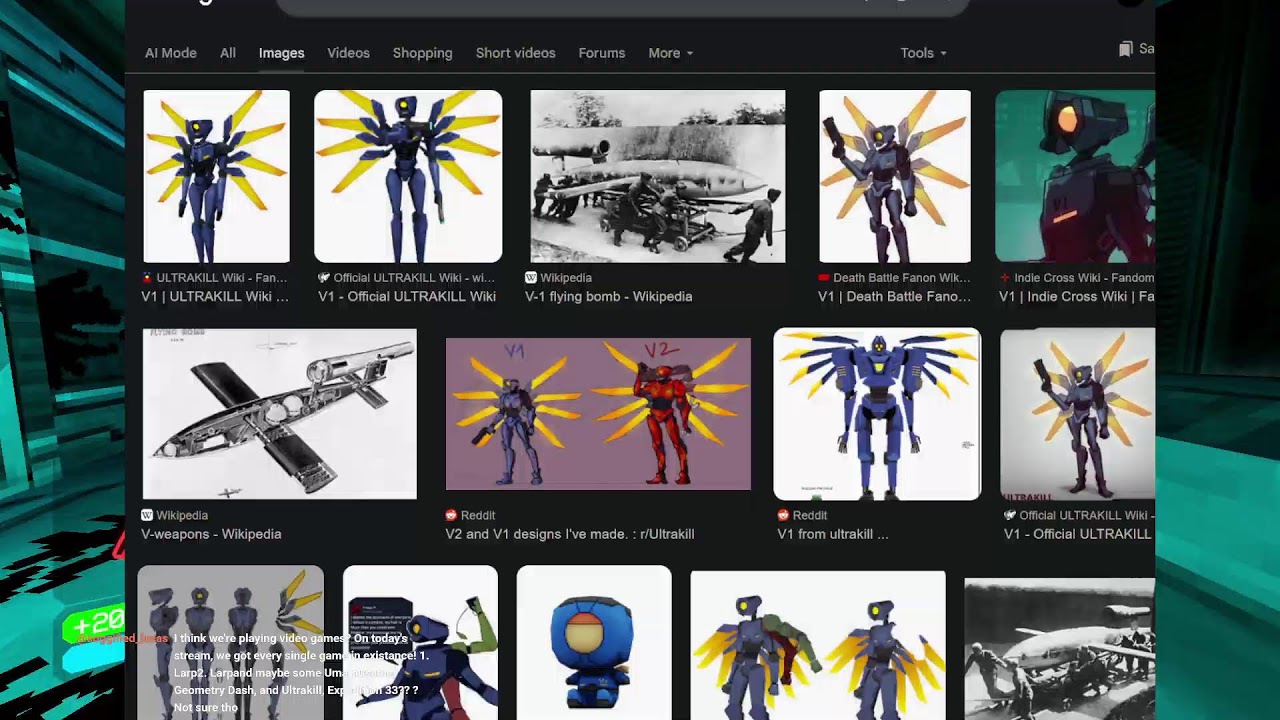Open the blue round chibi robot thumbnail
The image size is (1280, 720).
tap(594, 642)
